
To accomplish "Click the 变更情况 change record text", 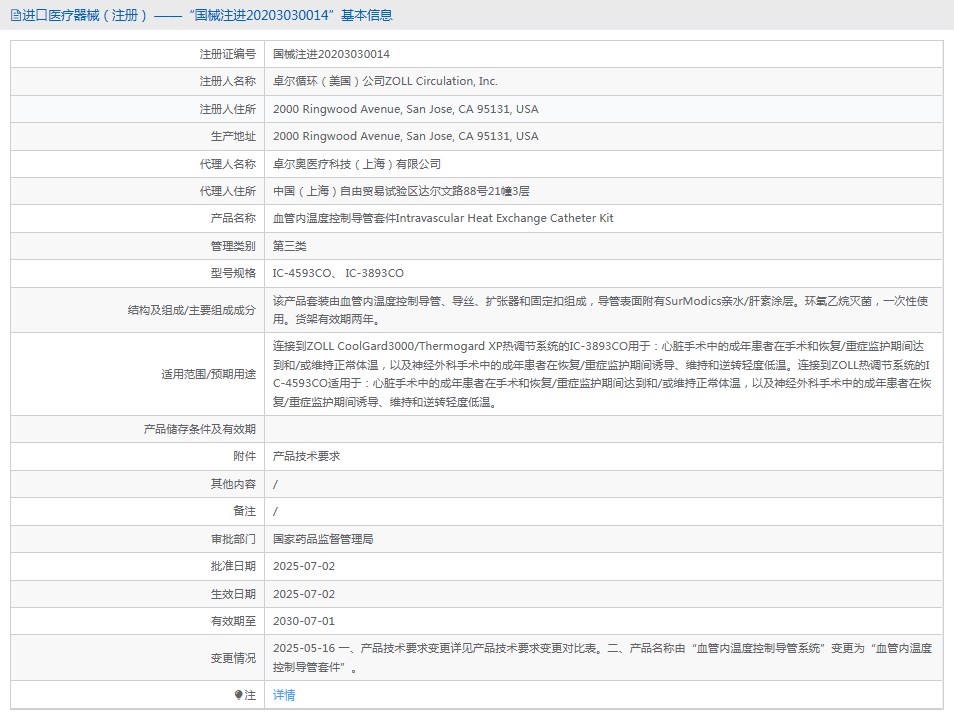I will tap(600, 658).
